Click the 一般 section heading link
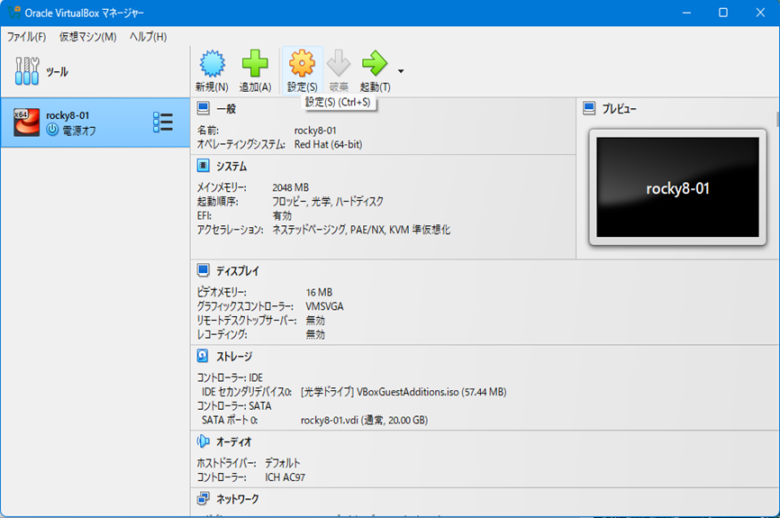780x518 pixels. point(226,108)
